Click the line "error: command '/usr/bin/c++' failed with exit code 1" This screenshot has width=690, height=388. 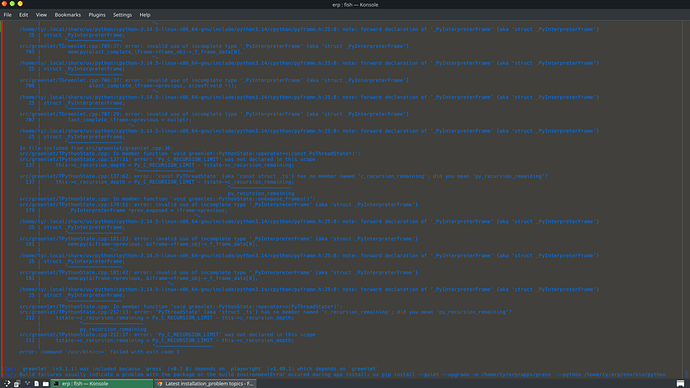[x=99, y=352]
